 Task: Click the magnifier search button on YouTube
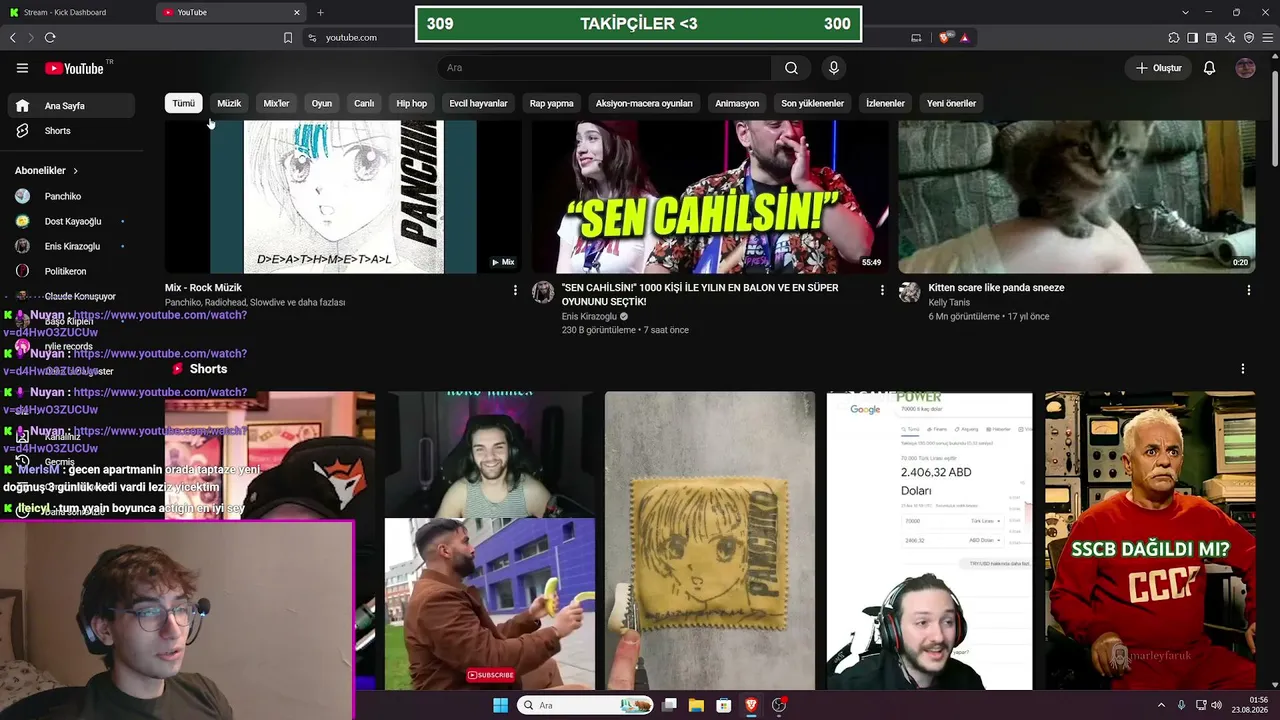(791, 68)
